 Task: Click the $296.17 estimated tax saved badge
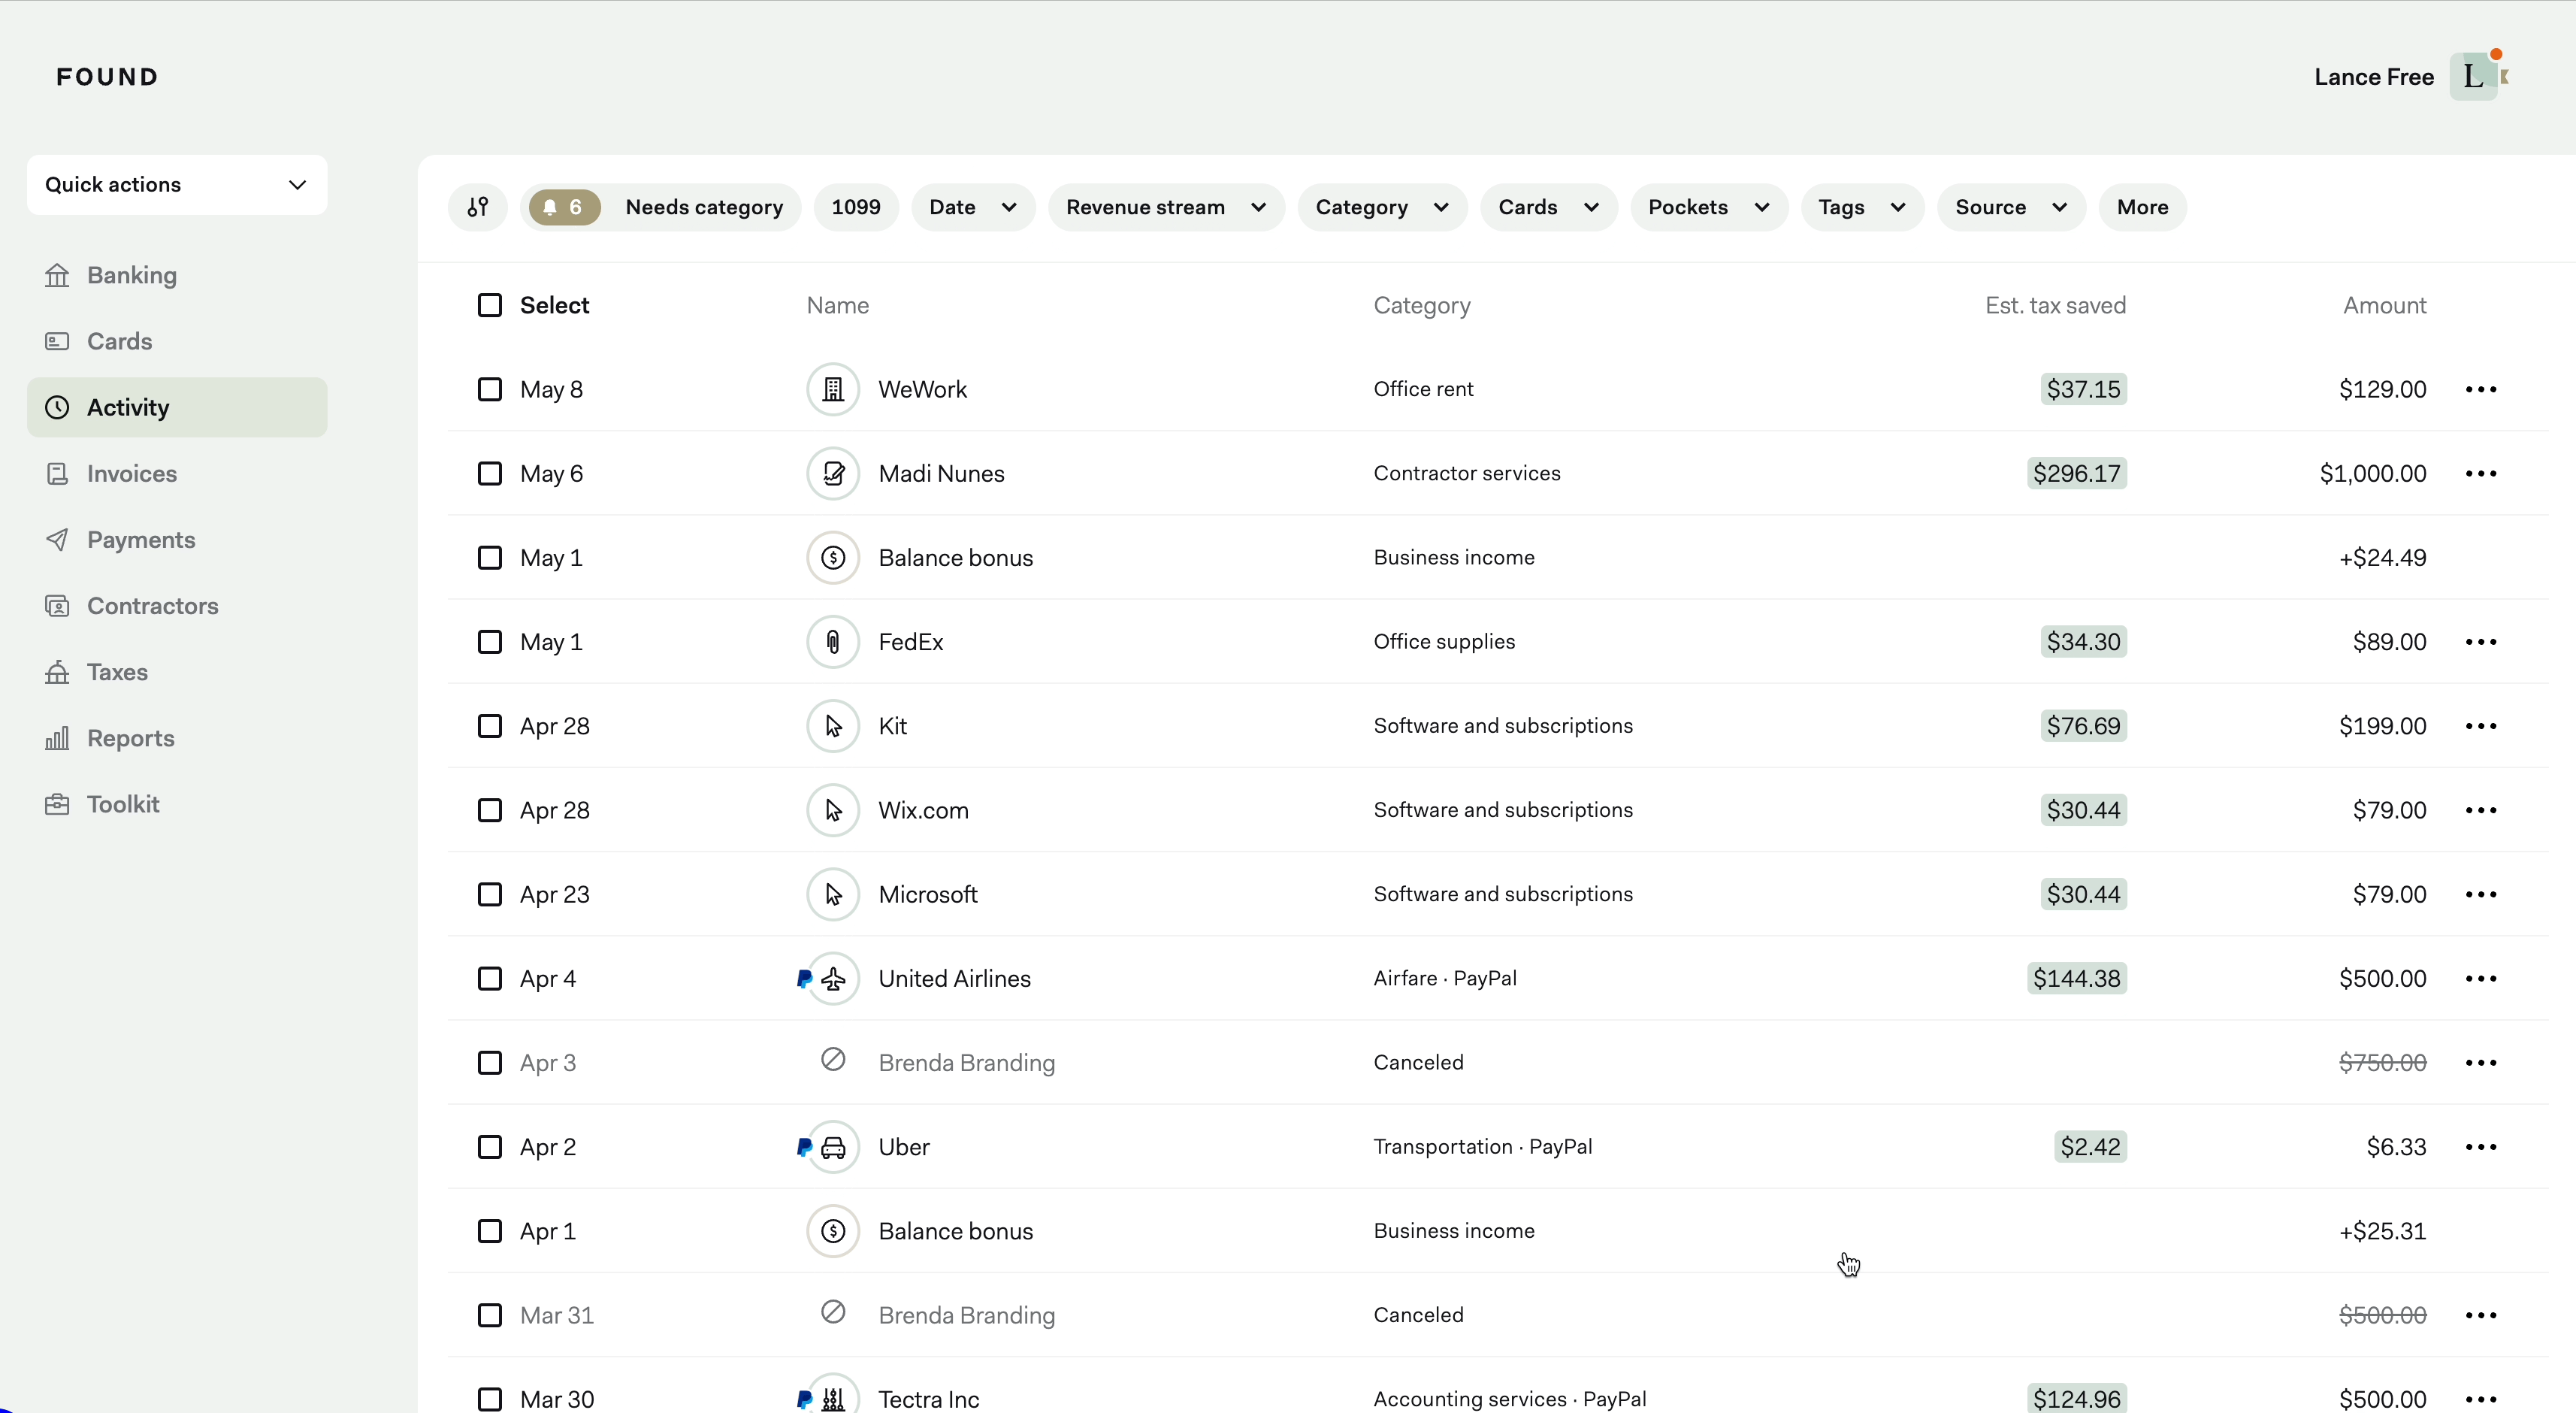2076,473
